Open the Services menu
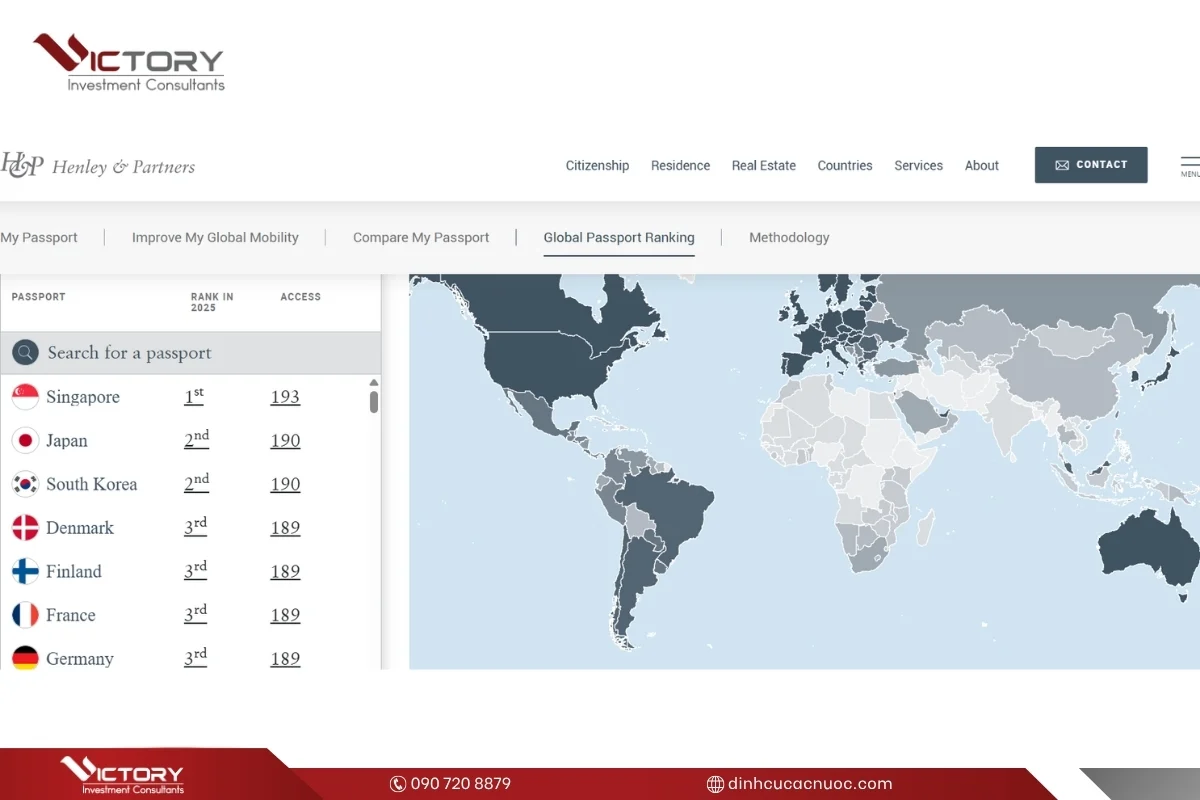 point(918,166)
